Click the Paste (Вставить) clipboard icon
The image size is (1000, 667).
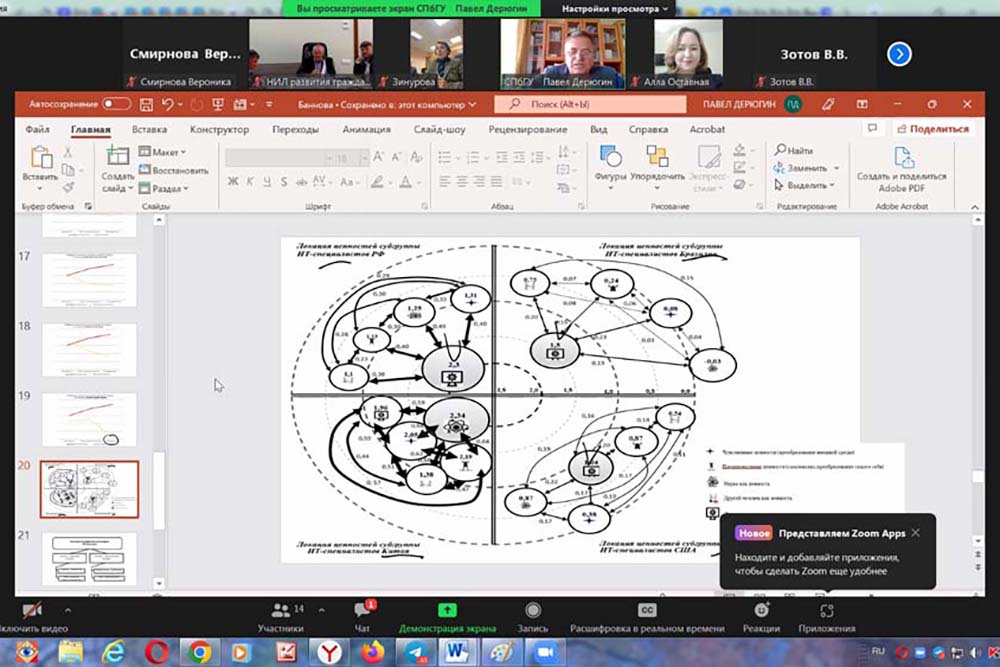click(x=41, y=158)
